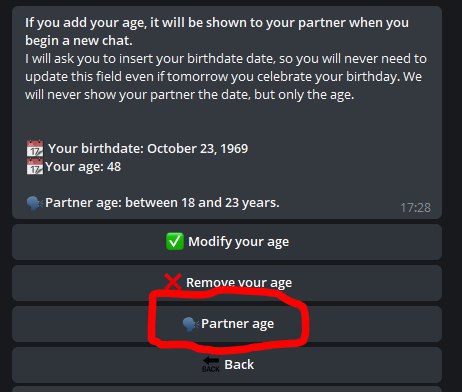Click the bold intro sentence about adding age

[x=217, y=32]
